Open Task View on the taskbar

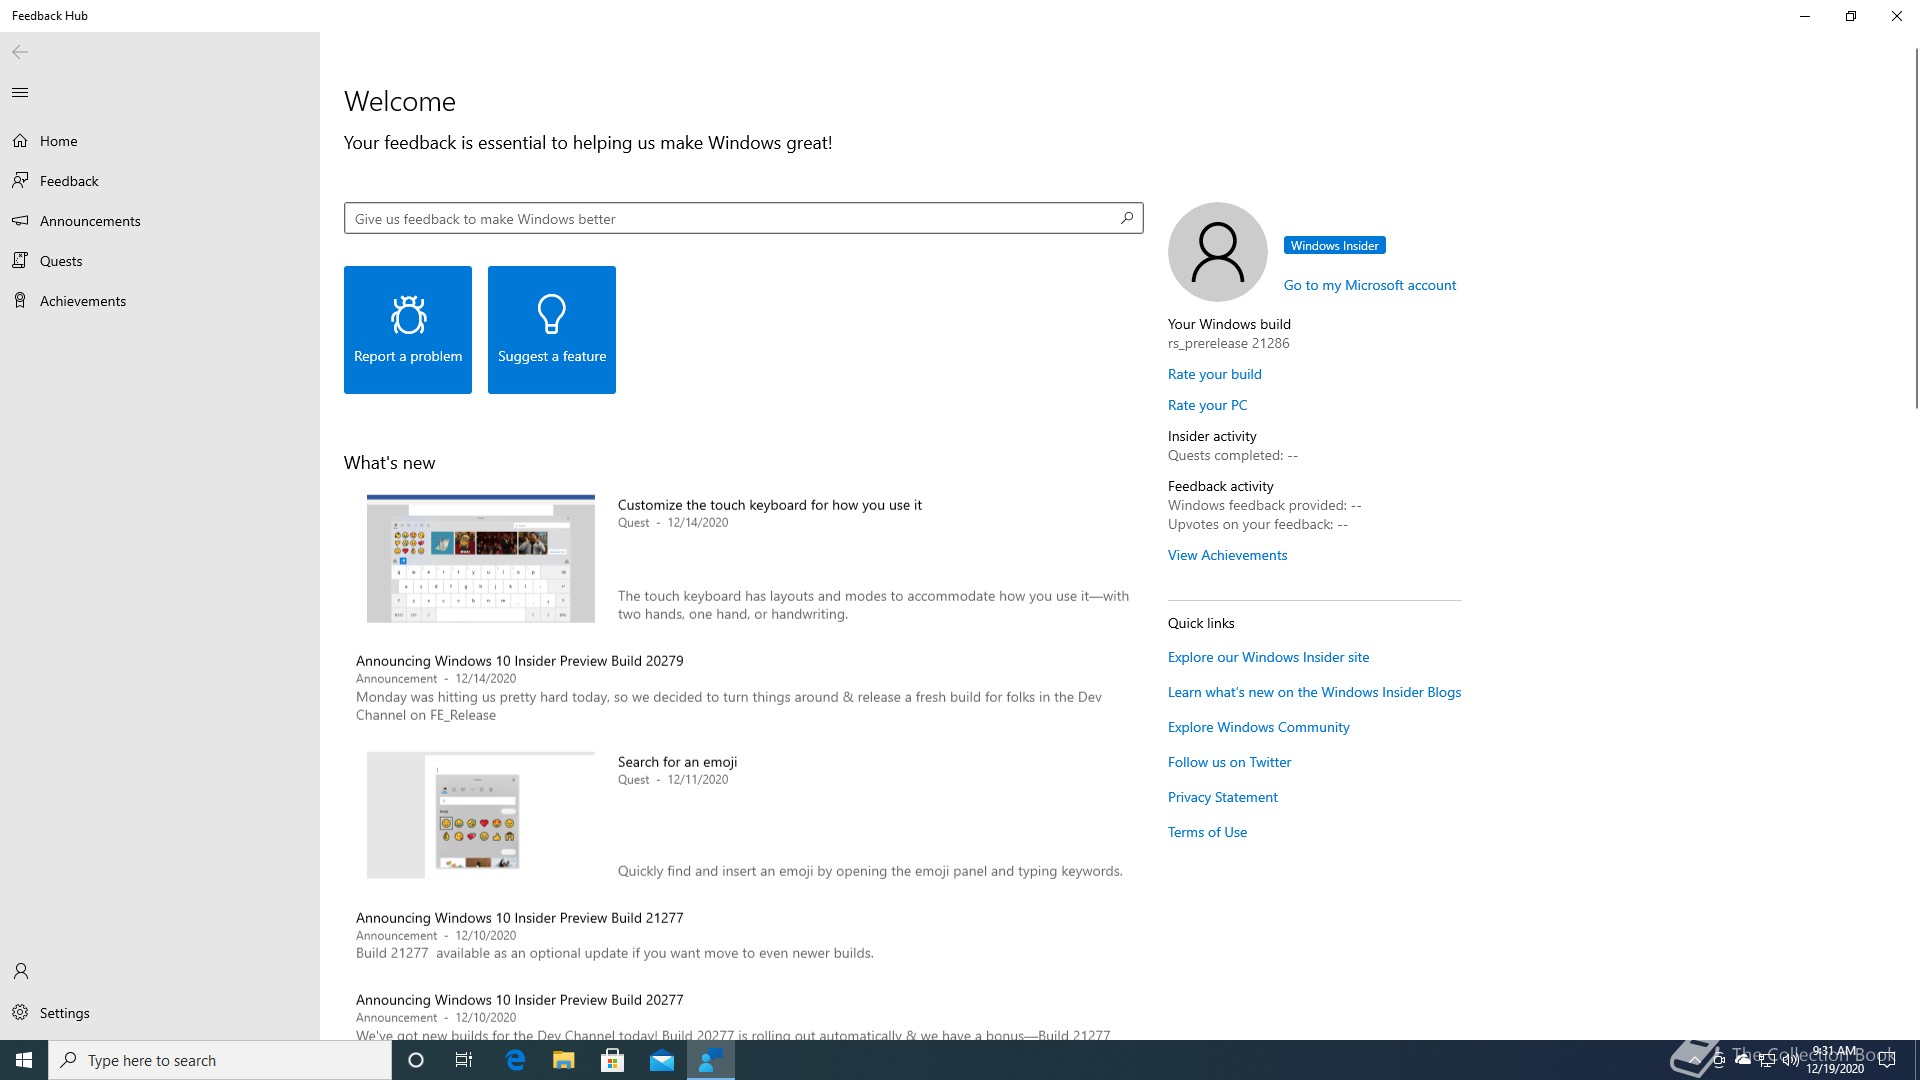coord(464,1060)
